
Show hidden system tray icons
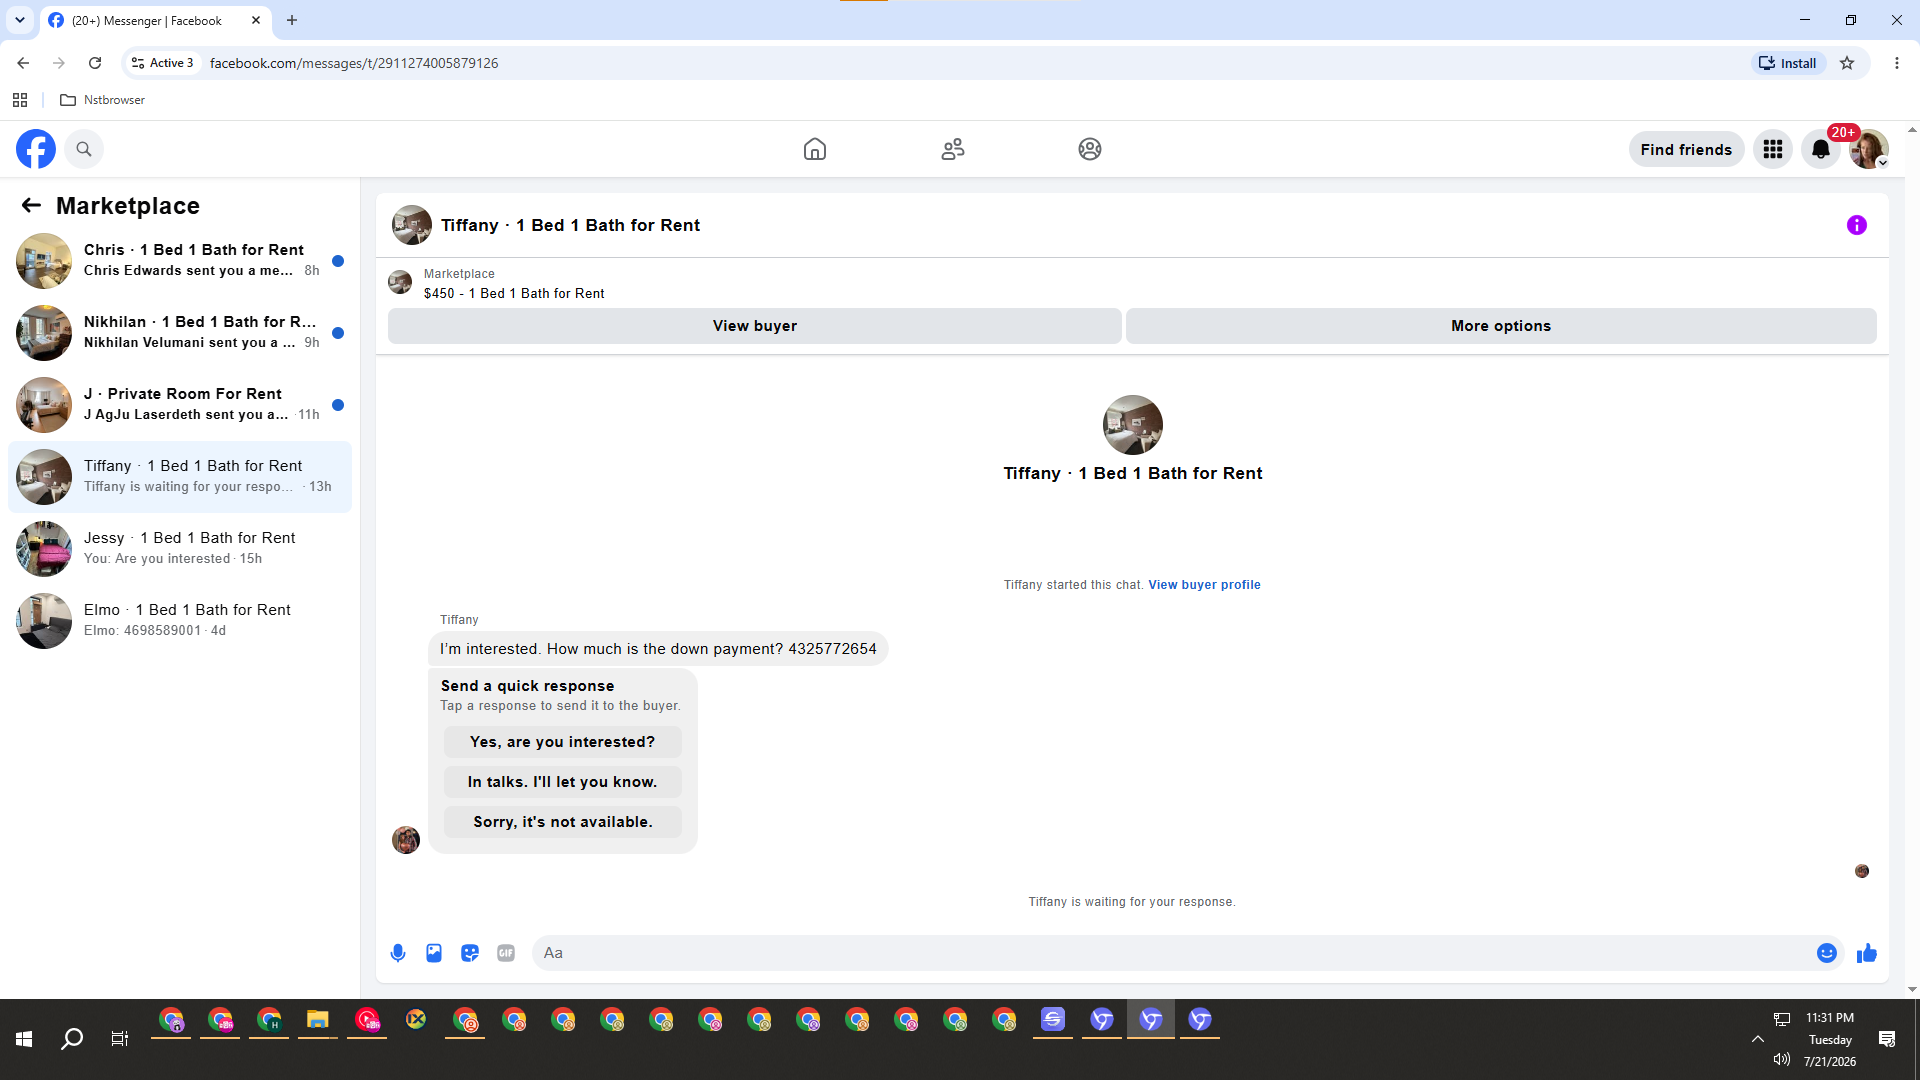click(x=1757, y=1039)
